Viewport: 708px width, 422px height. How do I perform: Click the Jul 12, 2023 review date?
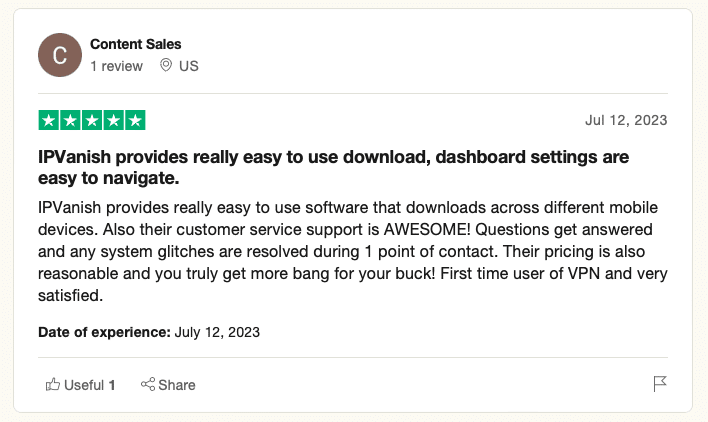click(626, 120)
